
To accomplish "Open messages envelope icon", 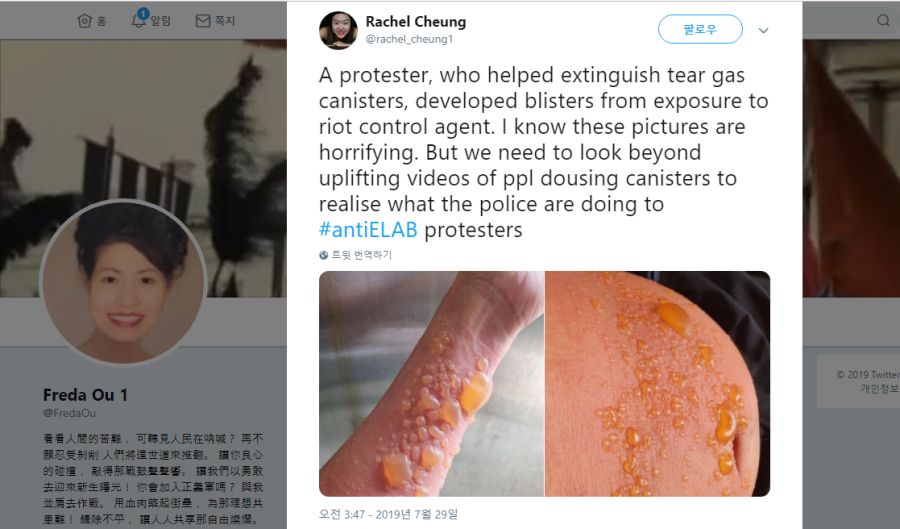I will click(x=203, y=21).
